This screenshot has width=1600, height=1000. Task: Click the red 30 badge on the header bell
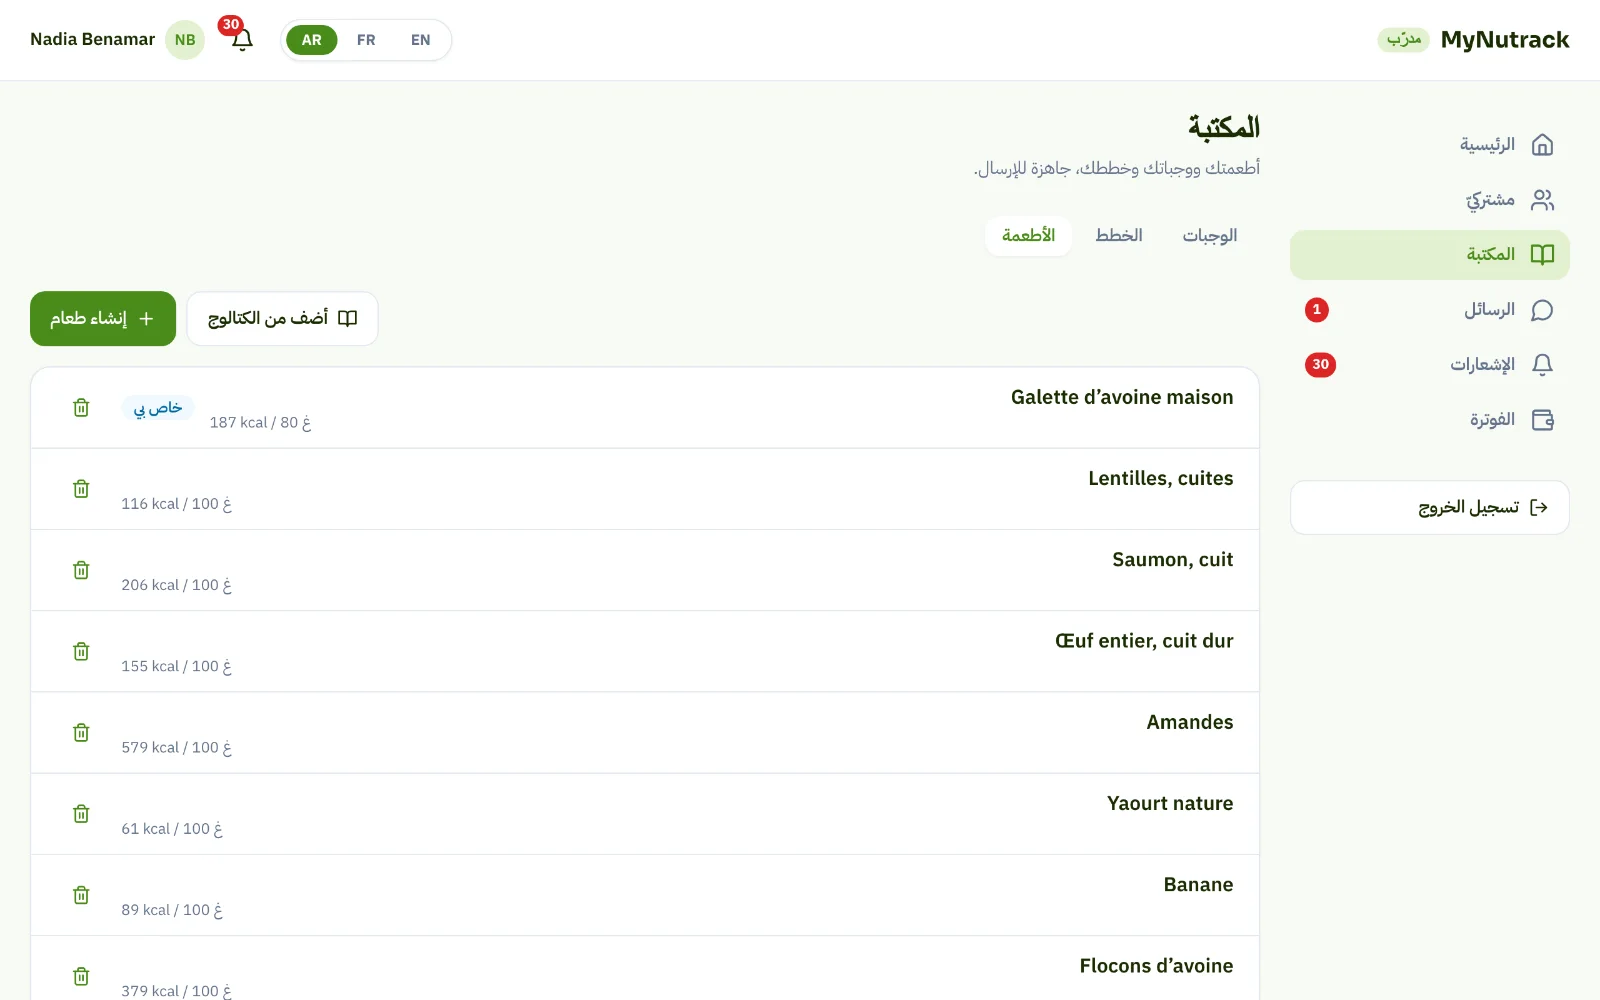click(231, 25)
